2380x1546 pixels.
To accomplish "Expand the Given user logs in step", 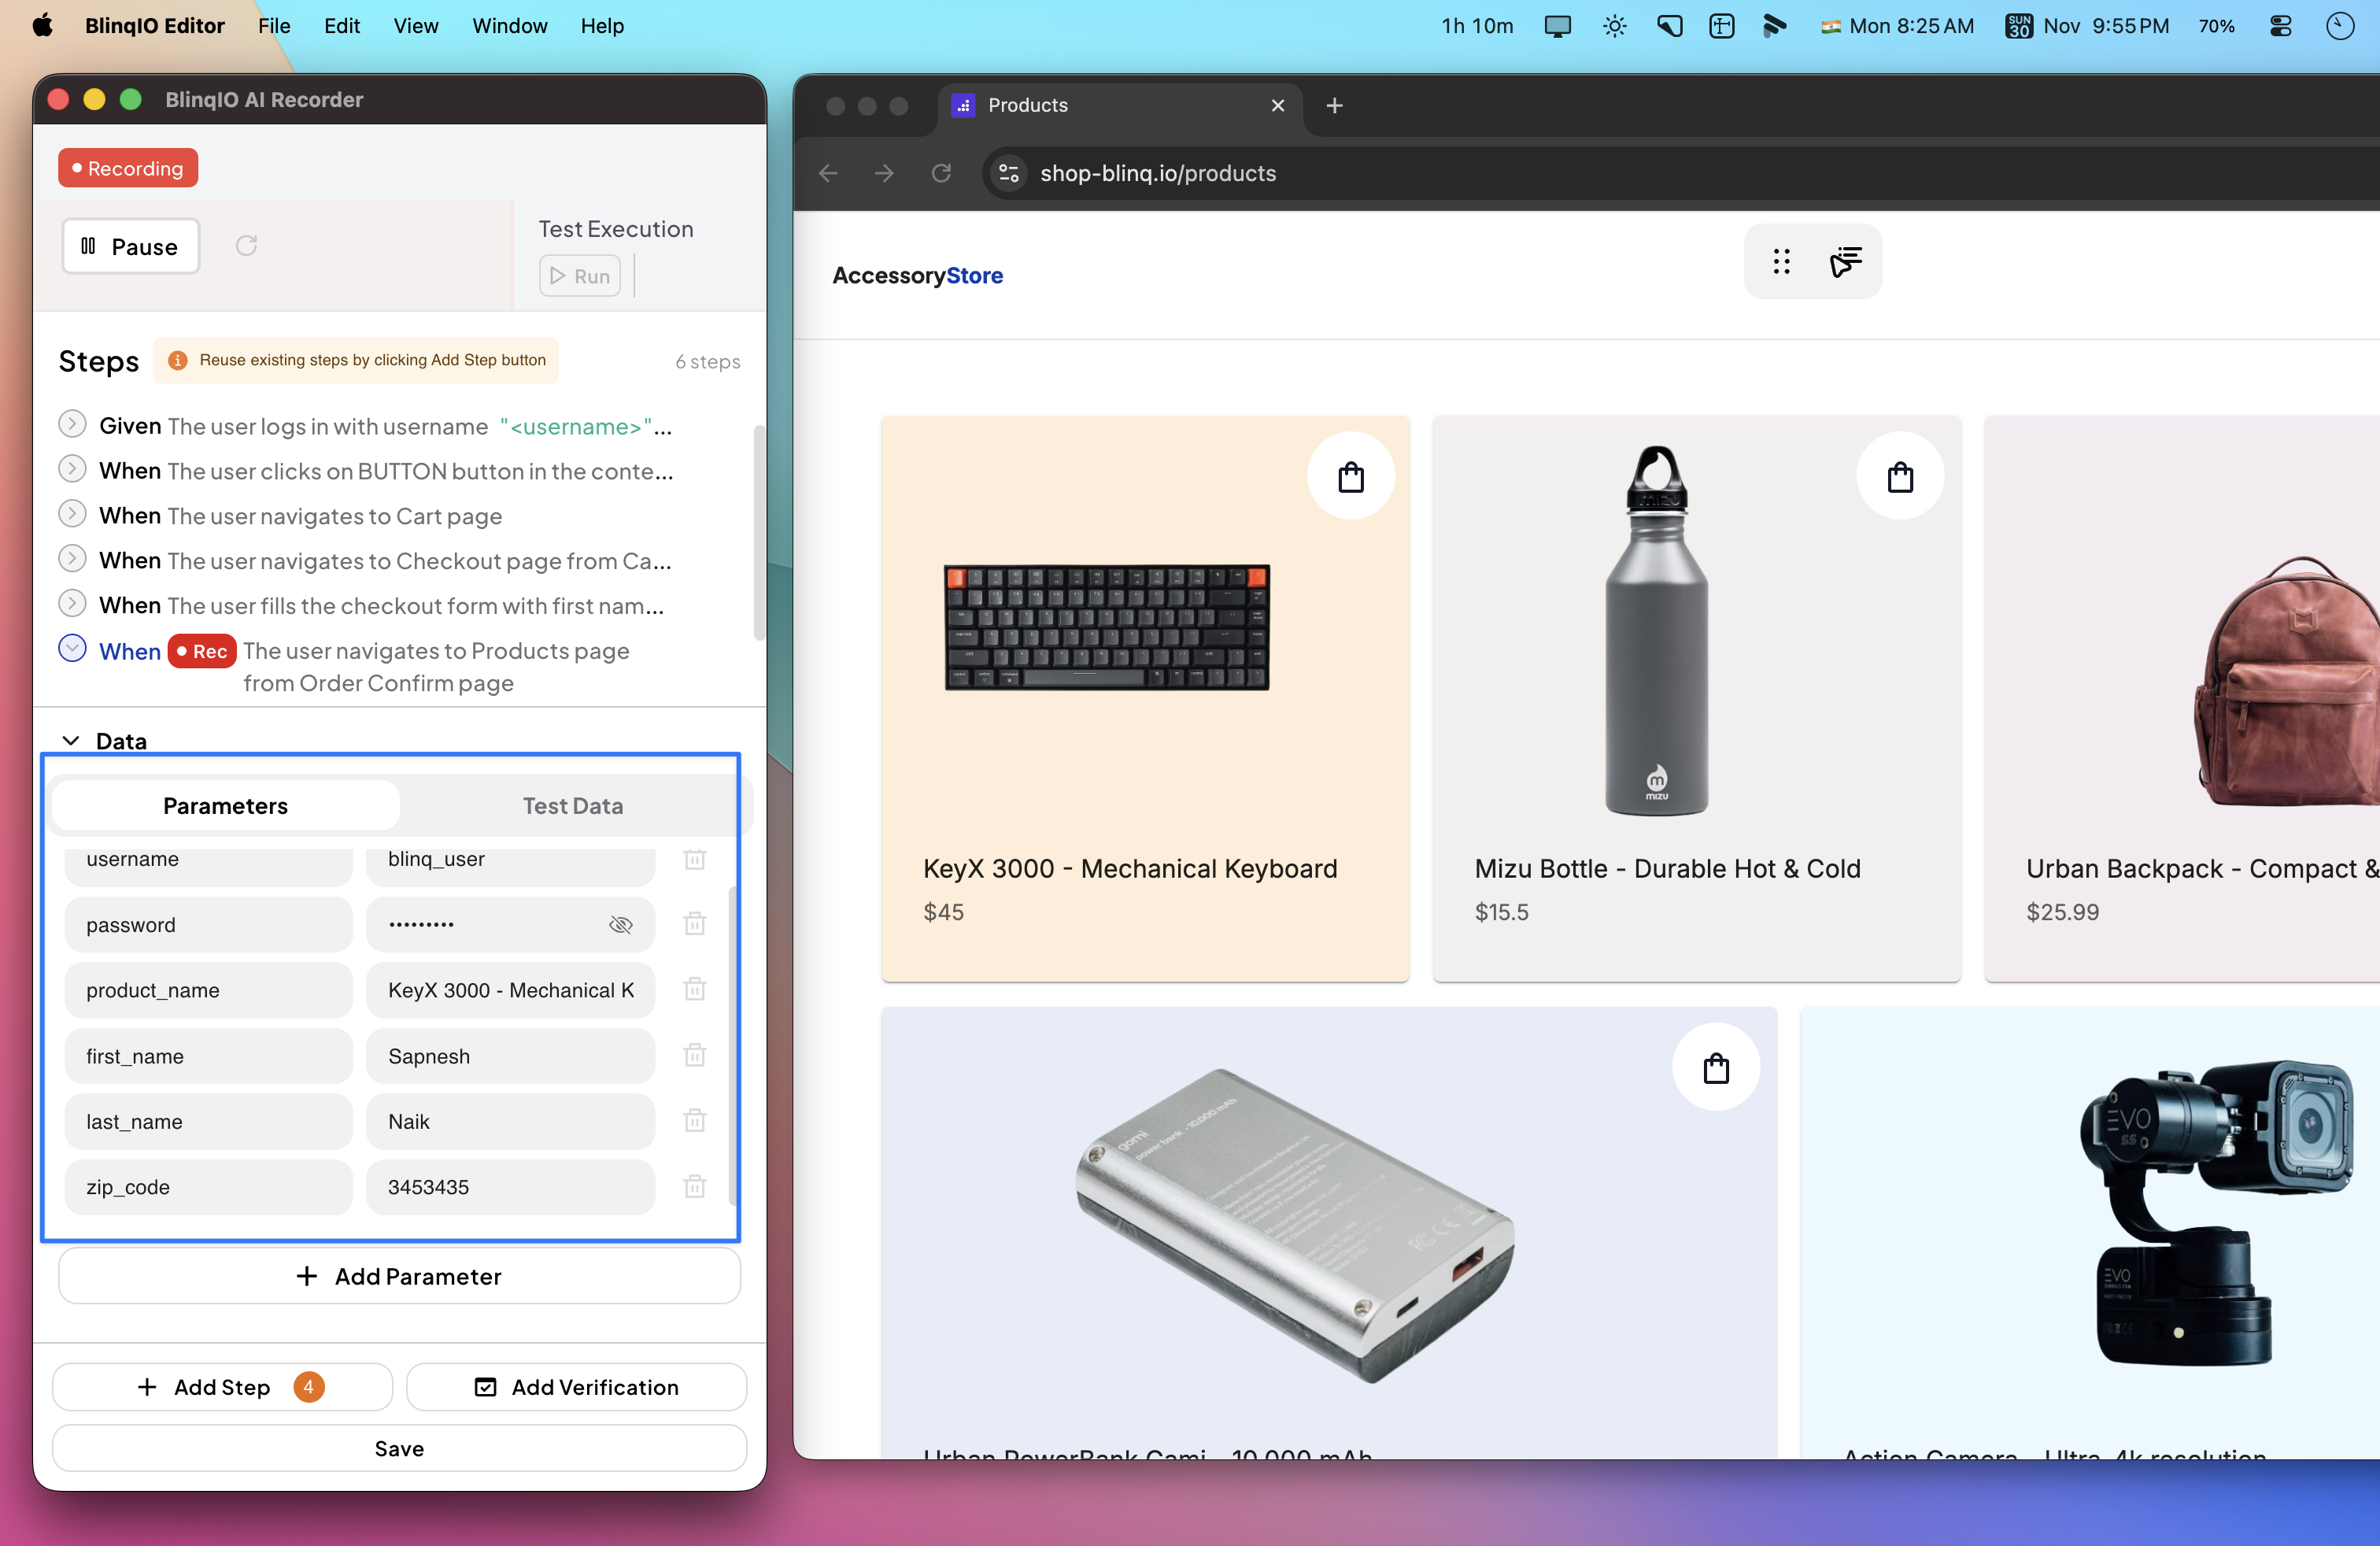I will pyautogui.click(x=72, y=424).
